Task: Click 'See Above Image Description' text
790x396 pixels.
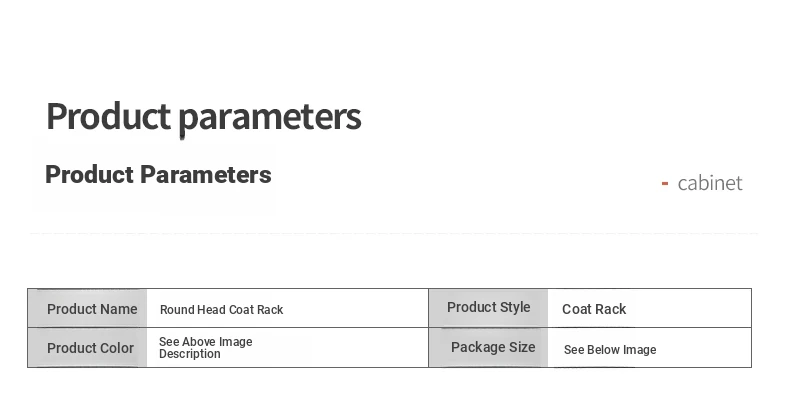Action: tap(206, 348)
